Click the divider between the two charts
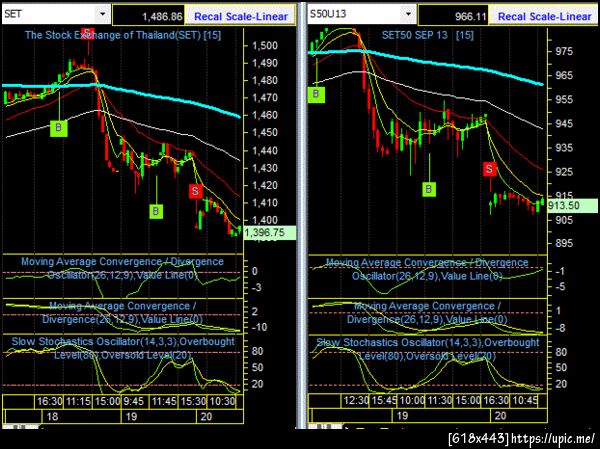 click(x=302, y=214)
